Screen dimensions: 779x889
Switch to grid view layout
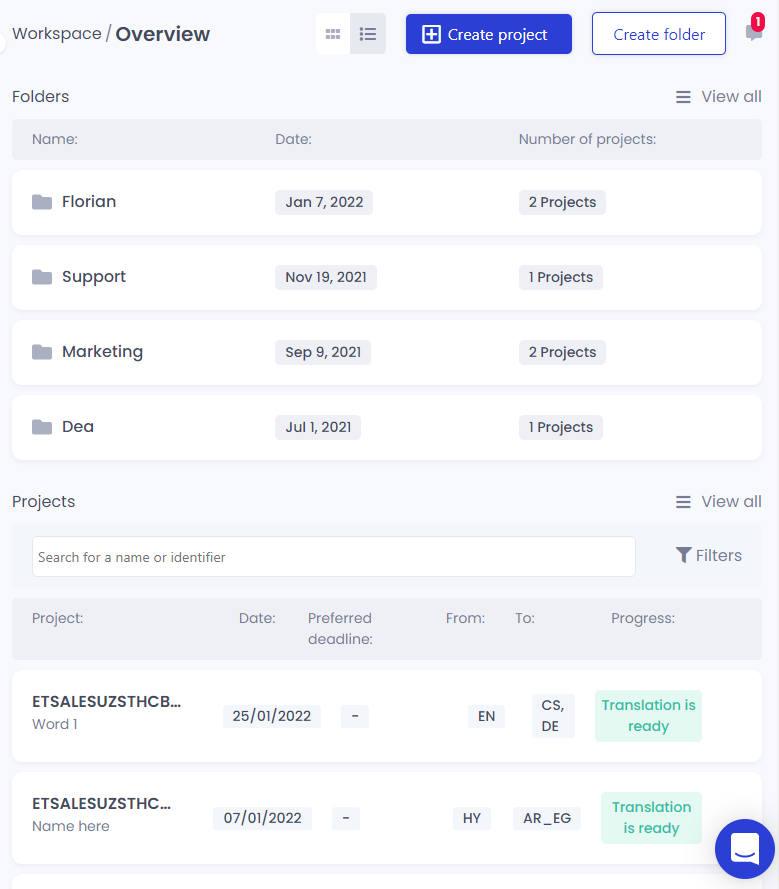(333, 34)
